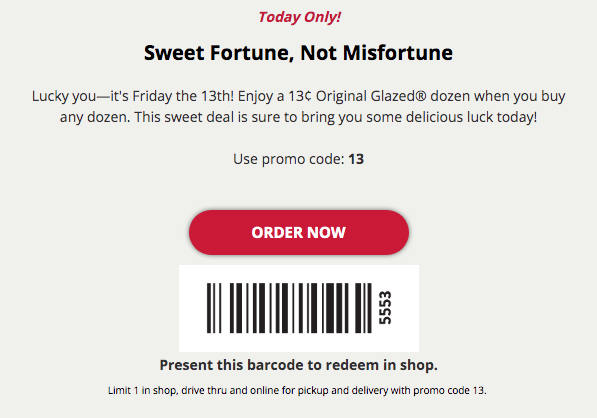597x418 pixels.
Task: Click the 13¢ price text
Action: tap(300, 96)
